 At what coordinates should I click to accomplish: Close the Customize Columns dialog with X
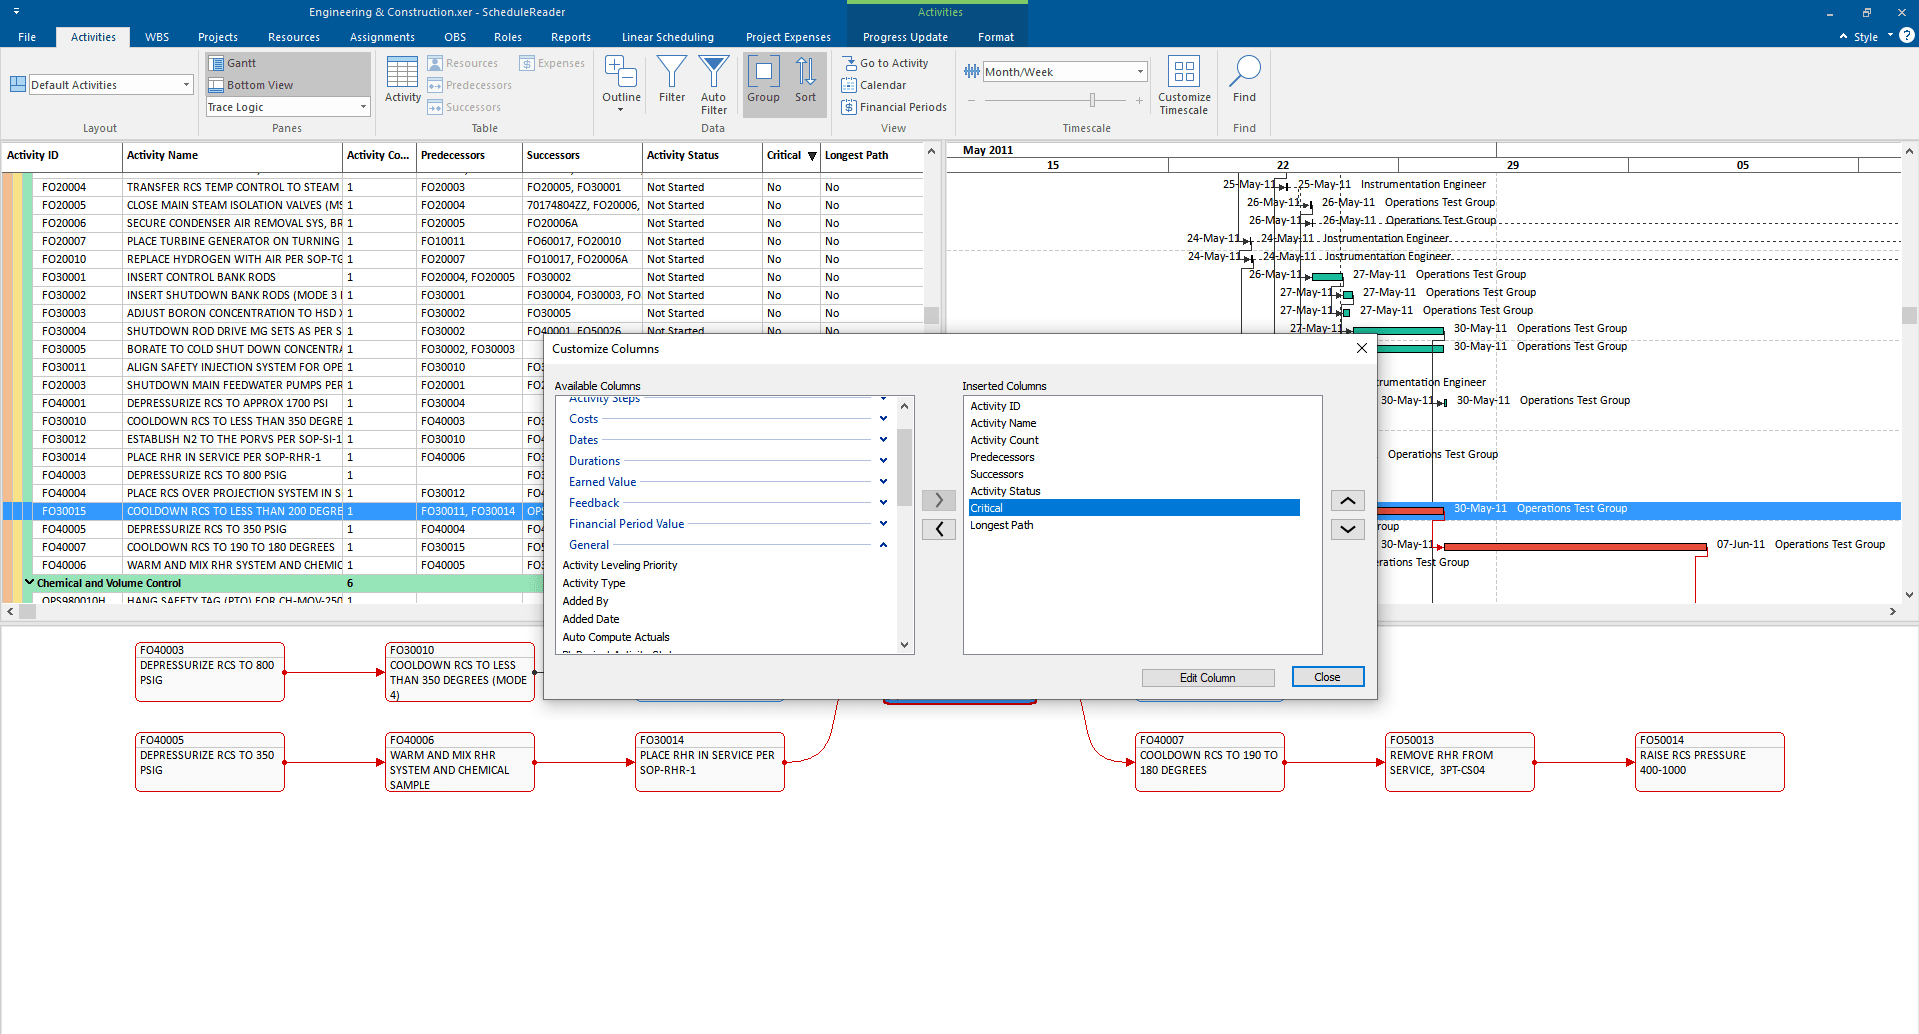click(1361, 348)
